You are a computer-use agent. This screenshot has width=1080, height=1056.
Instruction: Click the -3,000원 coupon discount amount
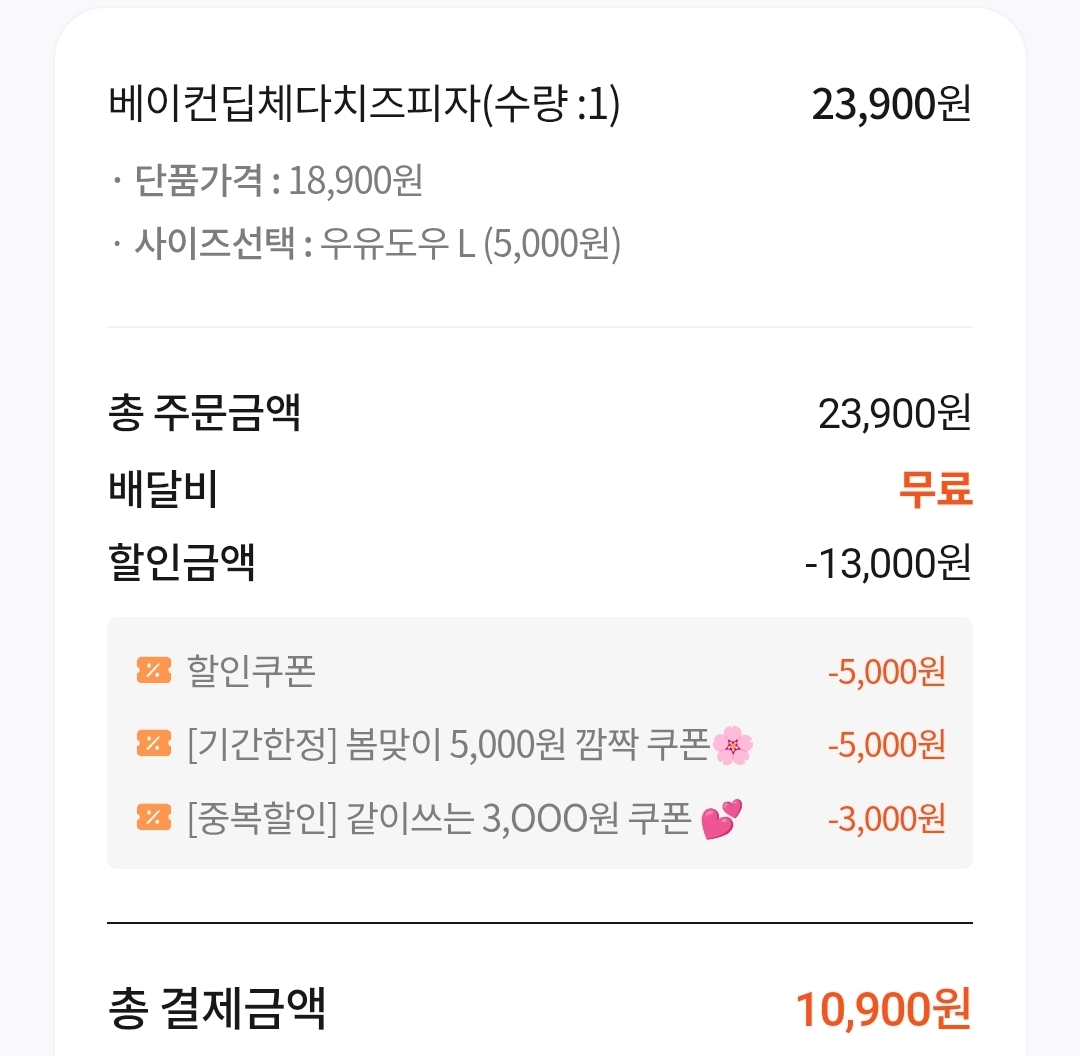click(886, 819)
